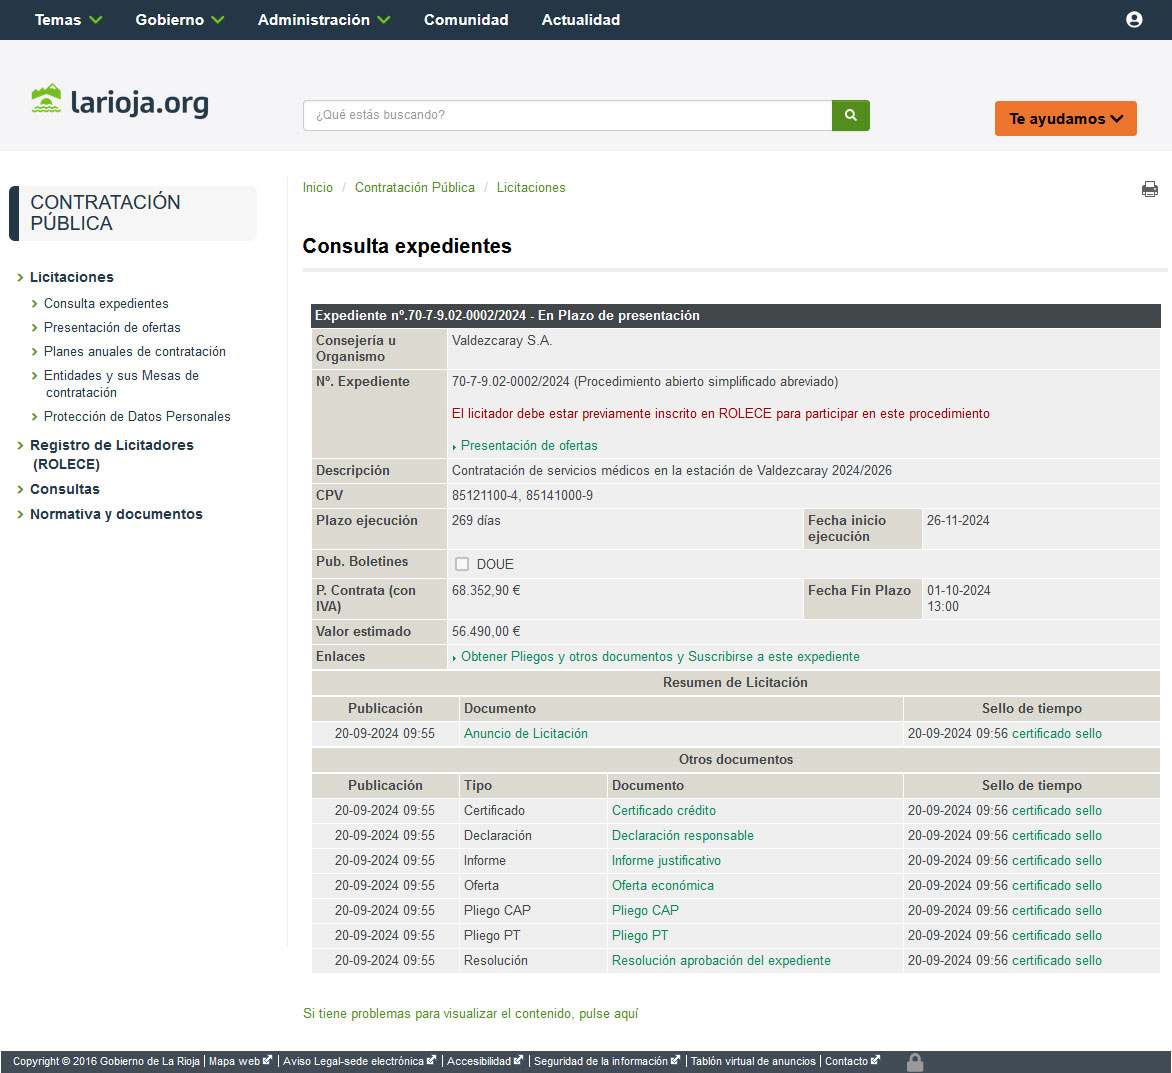Click external link icon beside Accesibilidad
Screen dimensions: 1172x1073
point(518,1061)
